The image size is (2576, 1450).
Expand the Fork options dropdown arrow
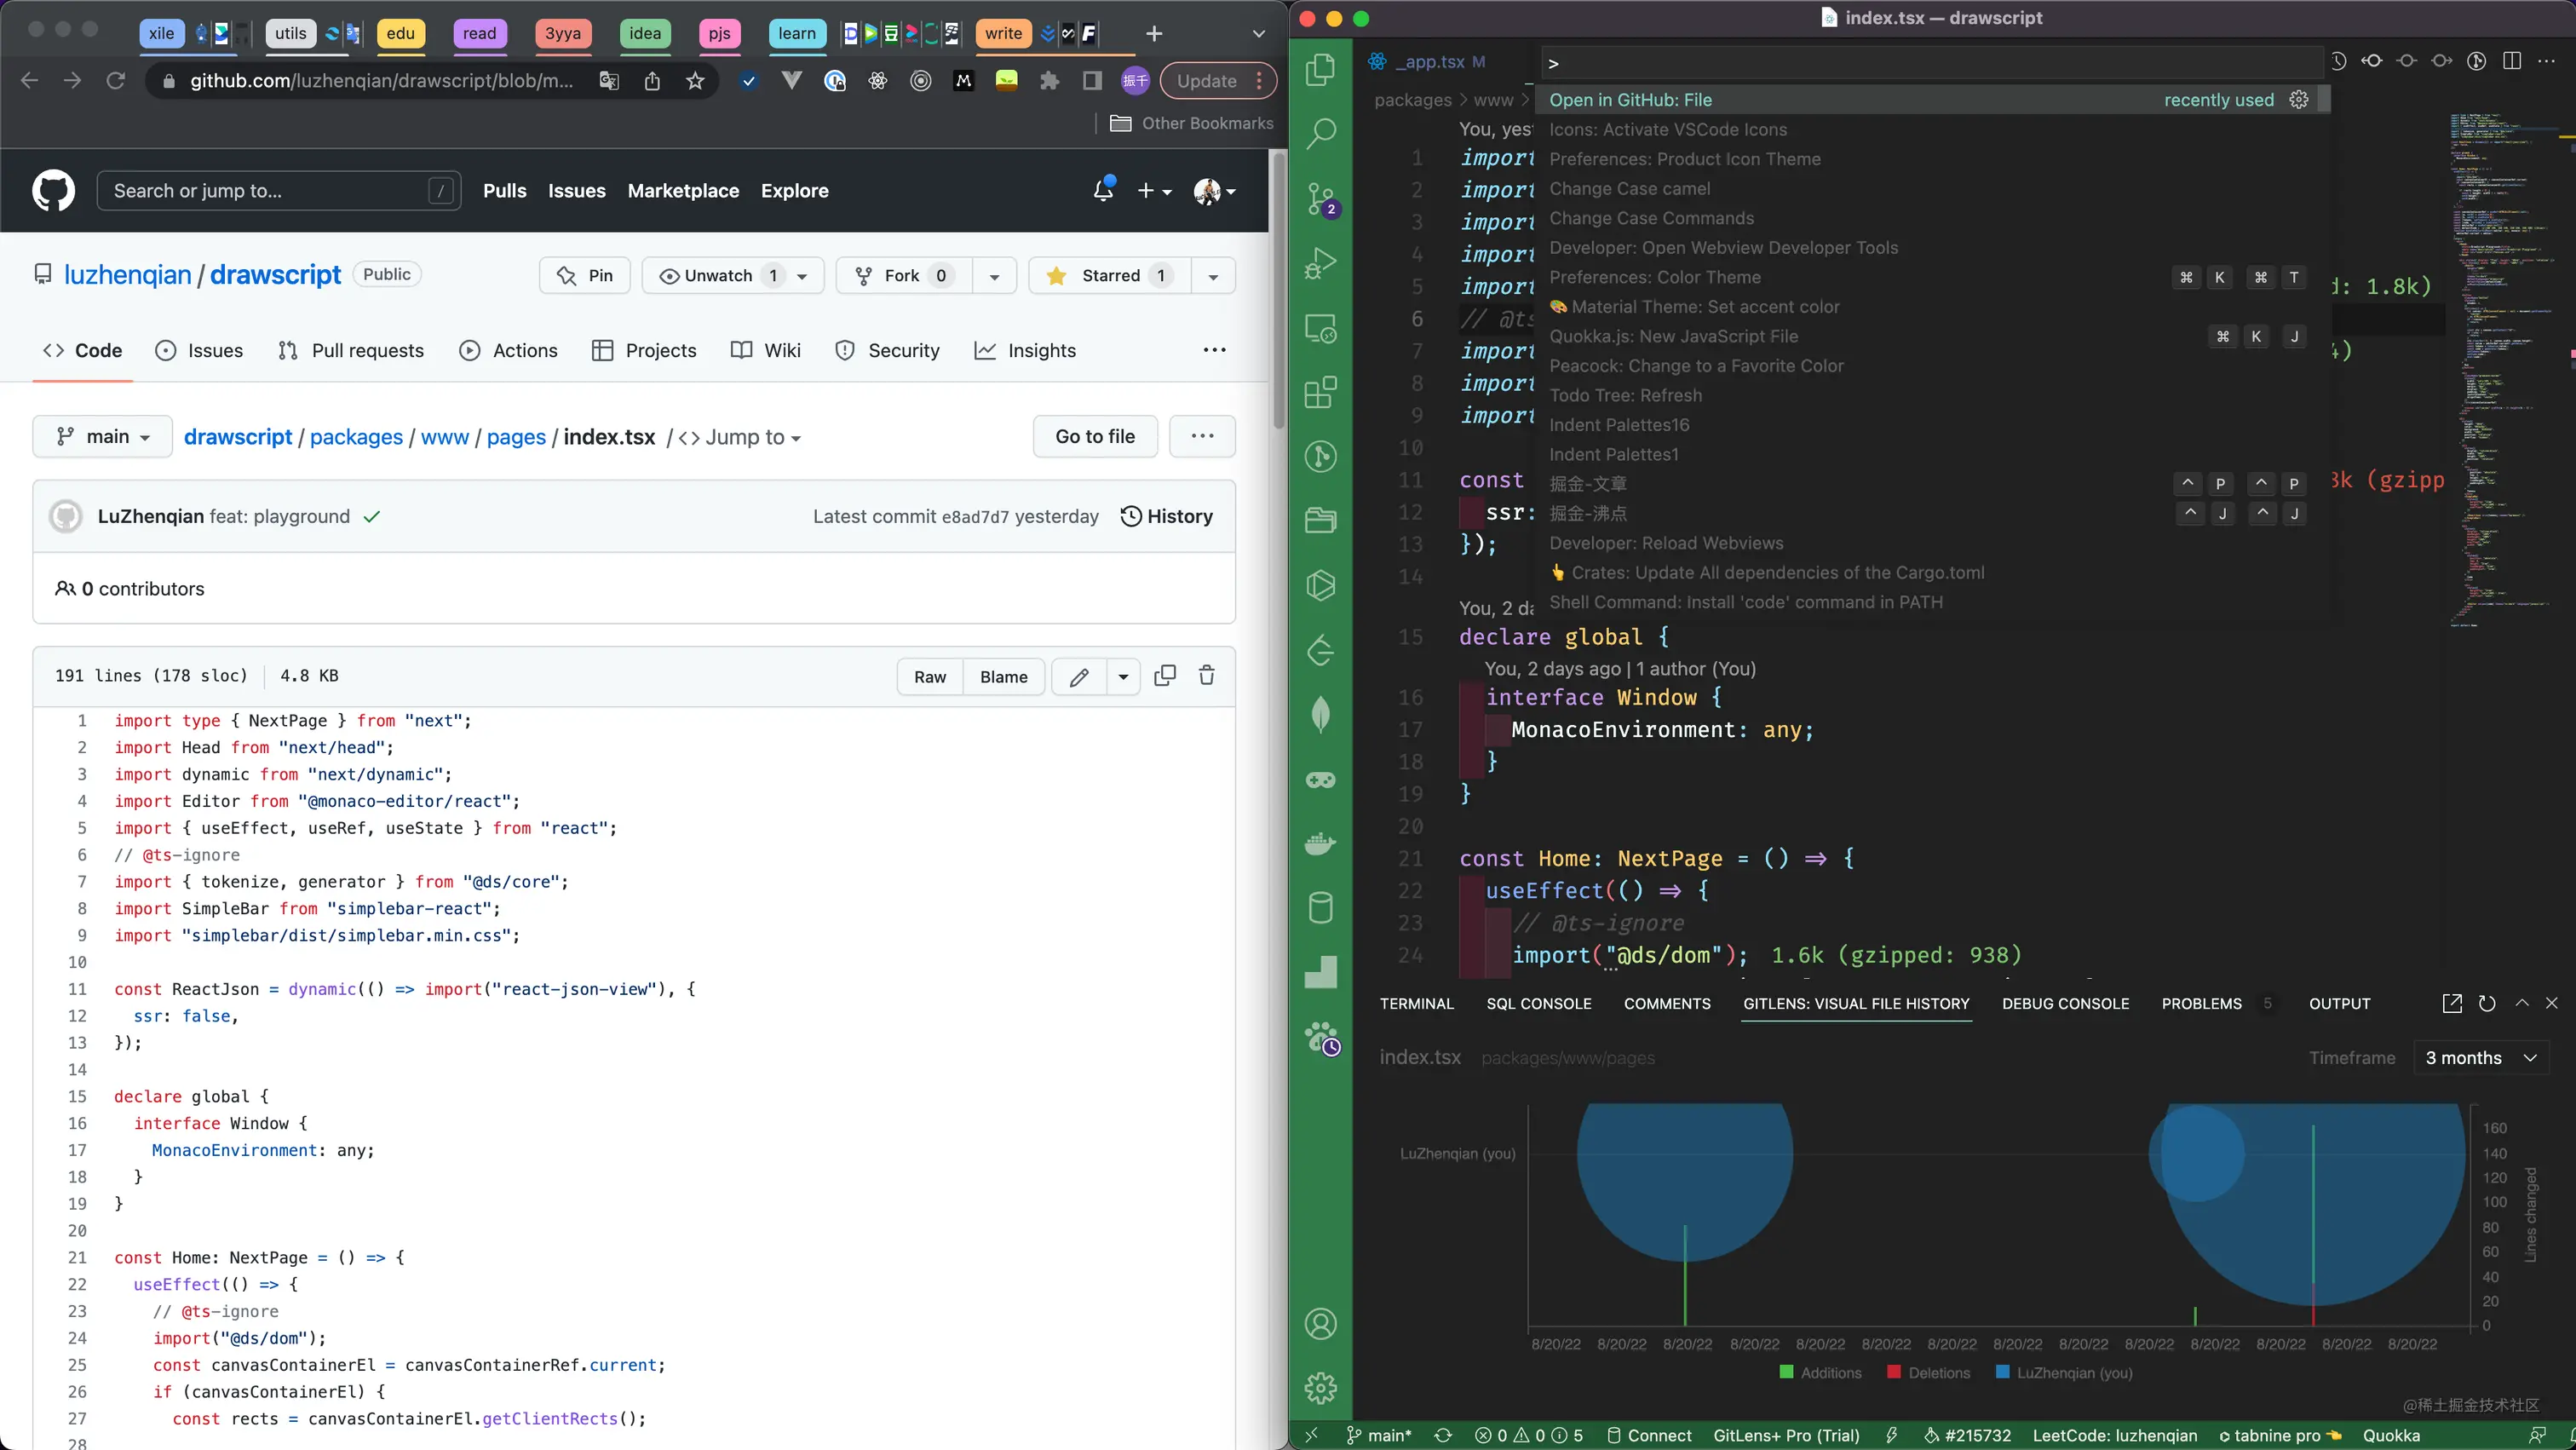tap(993, 276)
